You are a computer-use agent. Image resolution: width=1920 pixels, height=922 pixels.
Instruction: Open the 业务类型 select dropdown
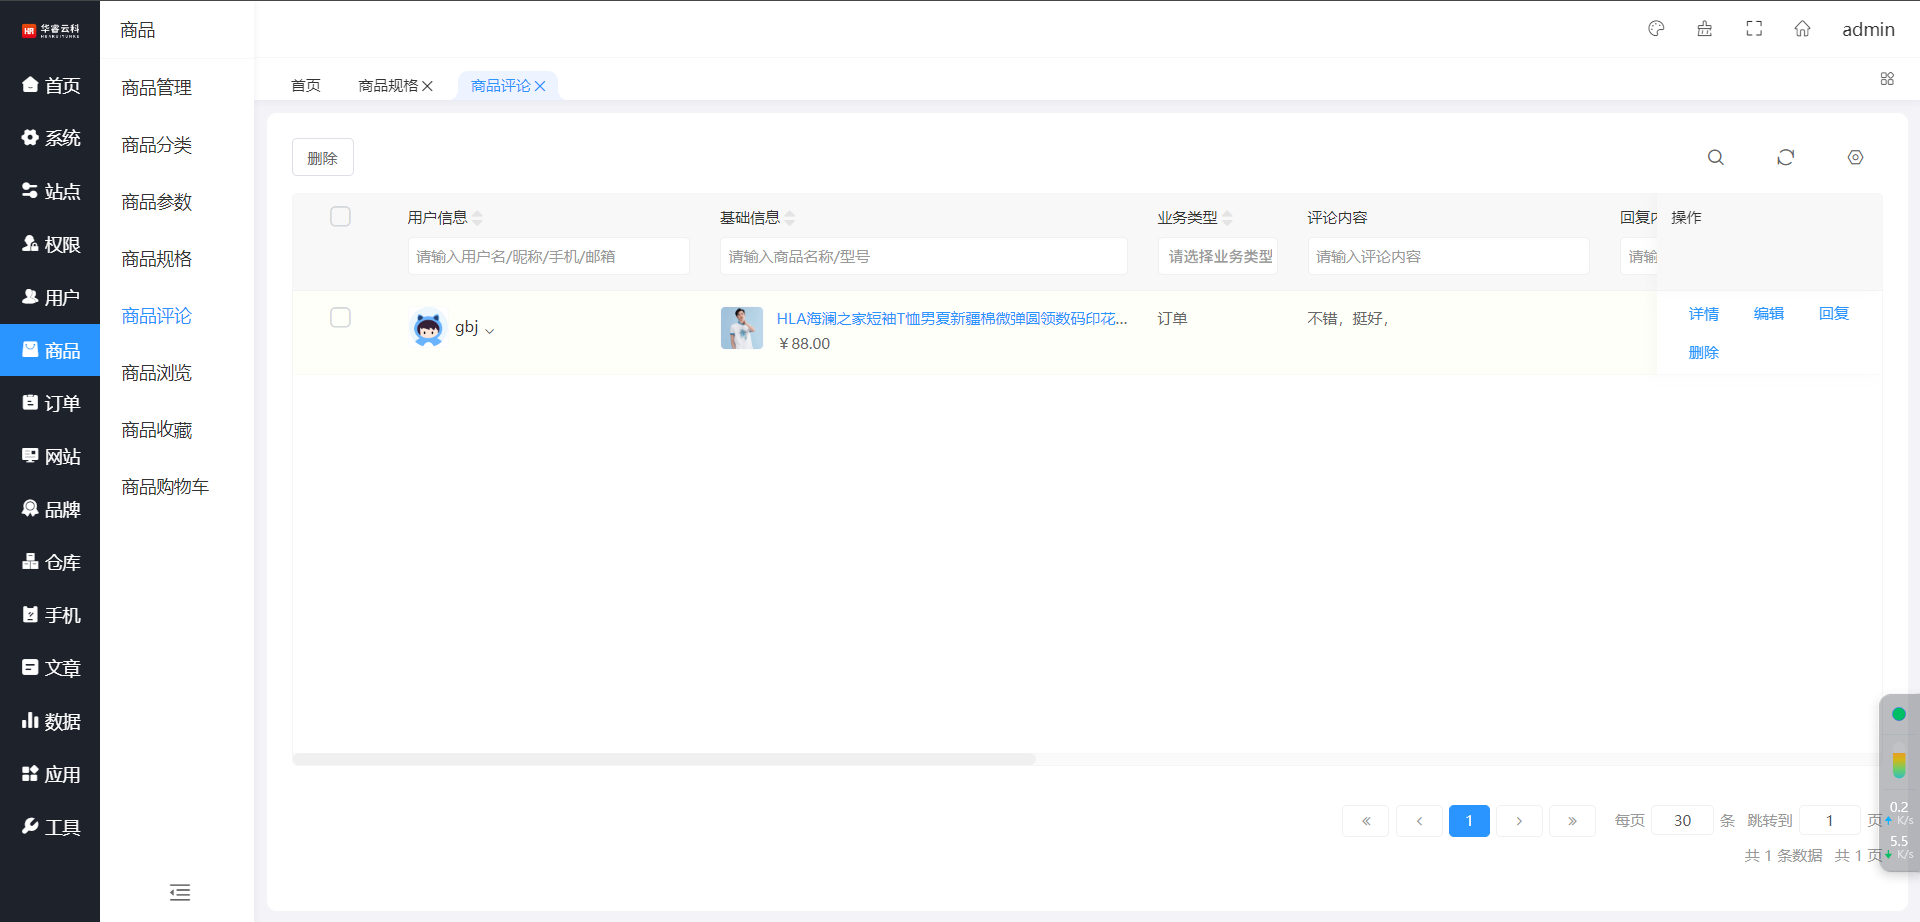click(x=1218, y=257)
